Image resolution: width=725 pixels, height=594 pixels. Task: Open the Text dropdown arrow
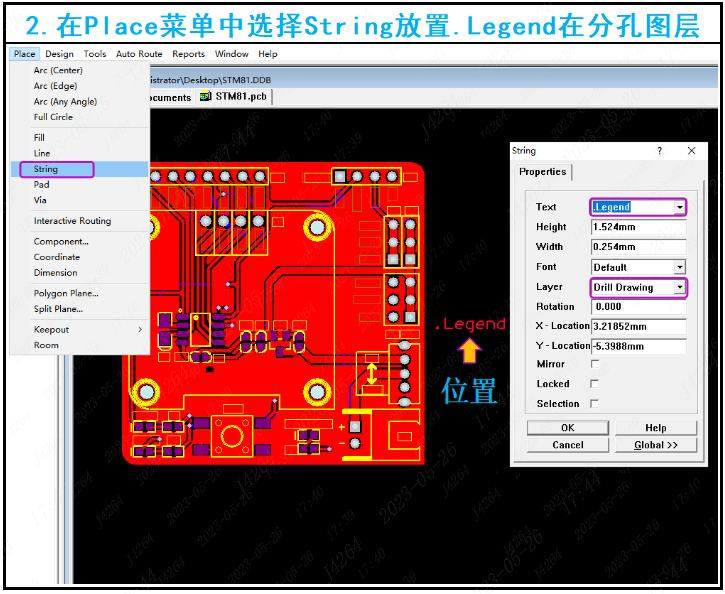(680, 207)
